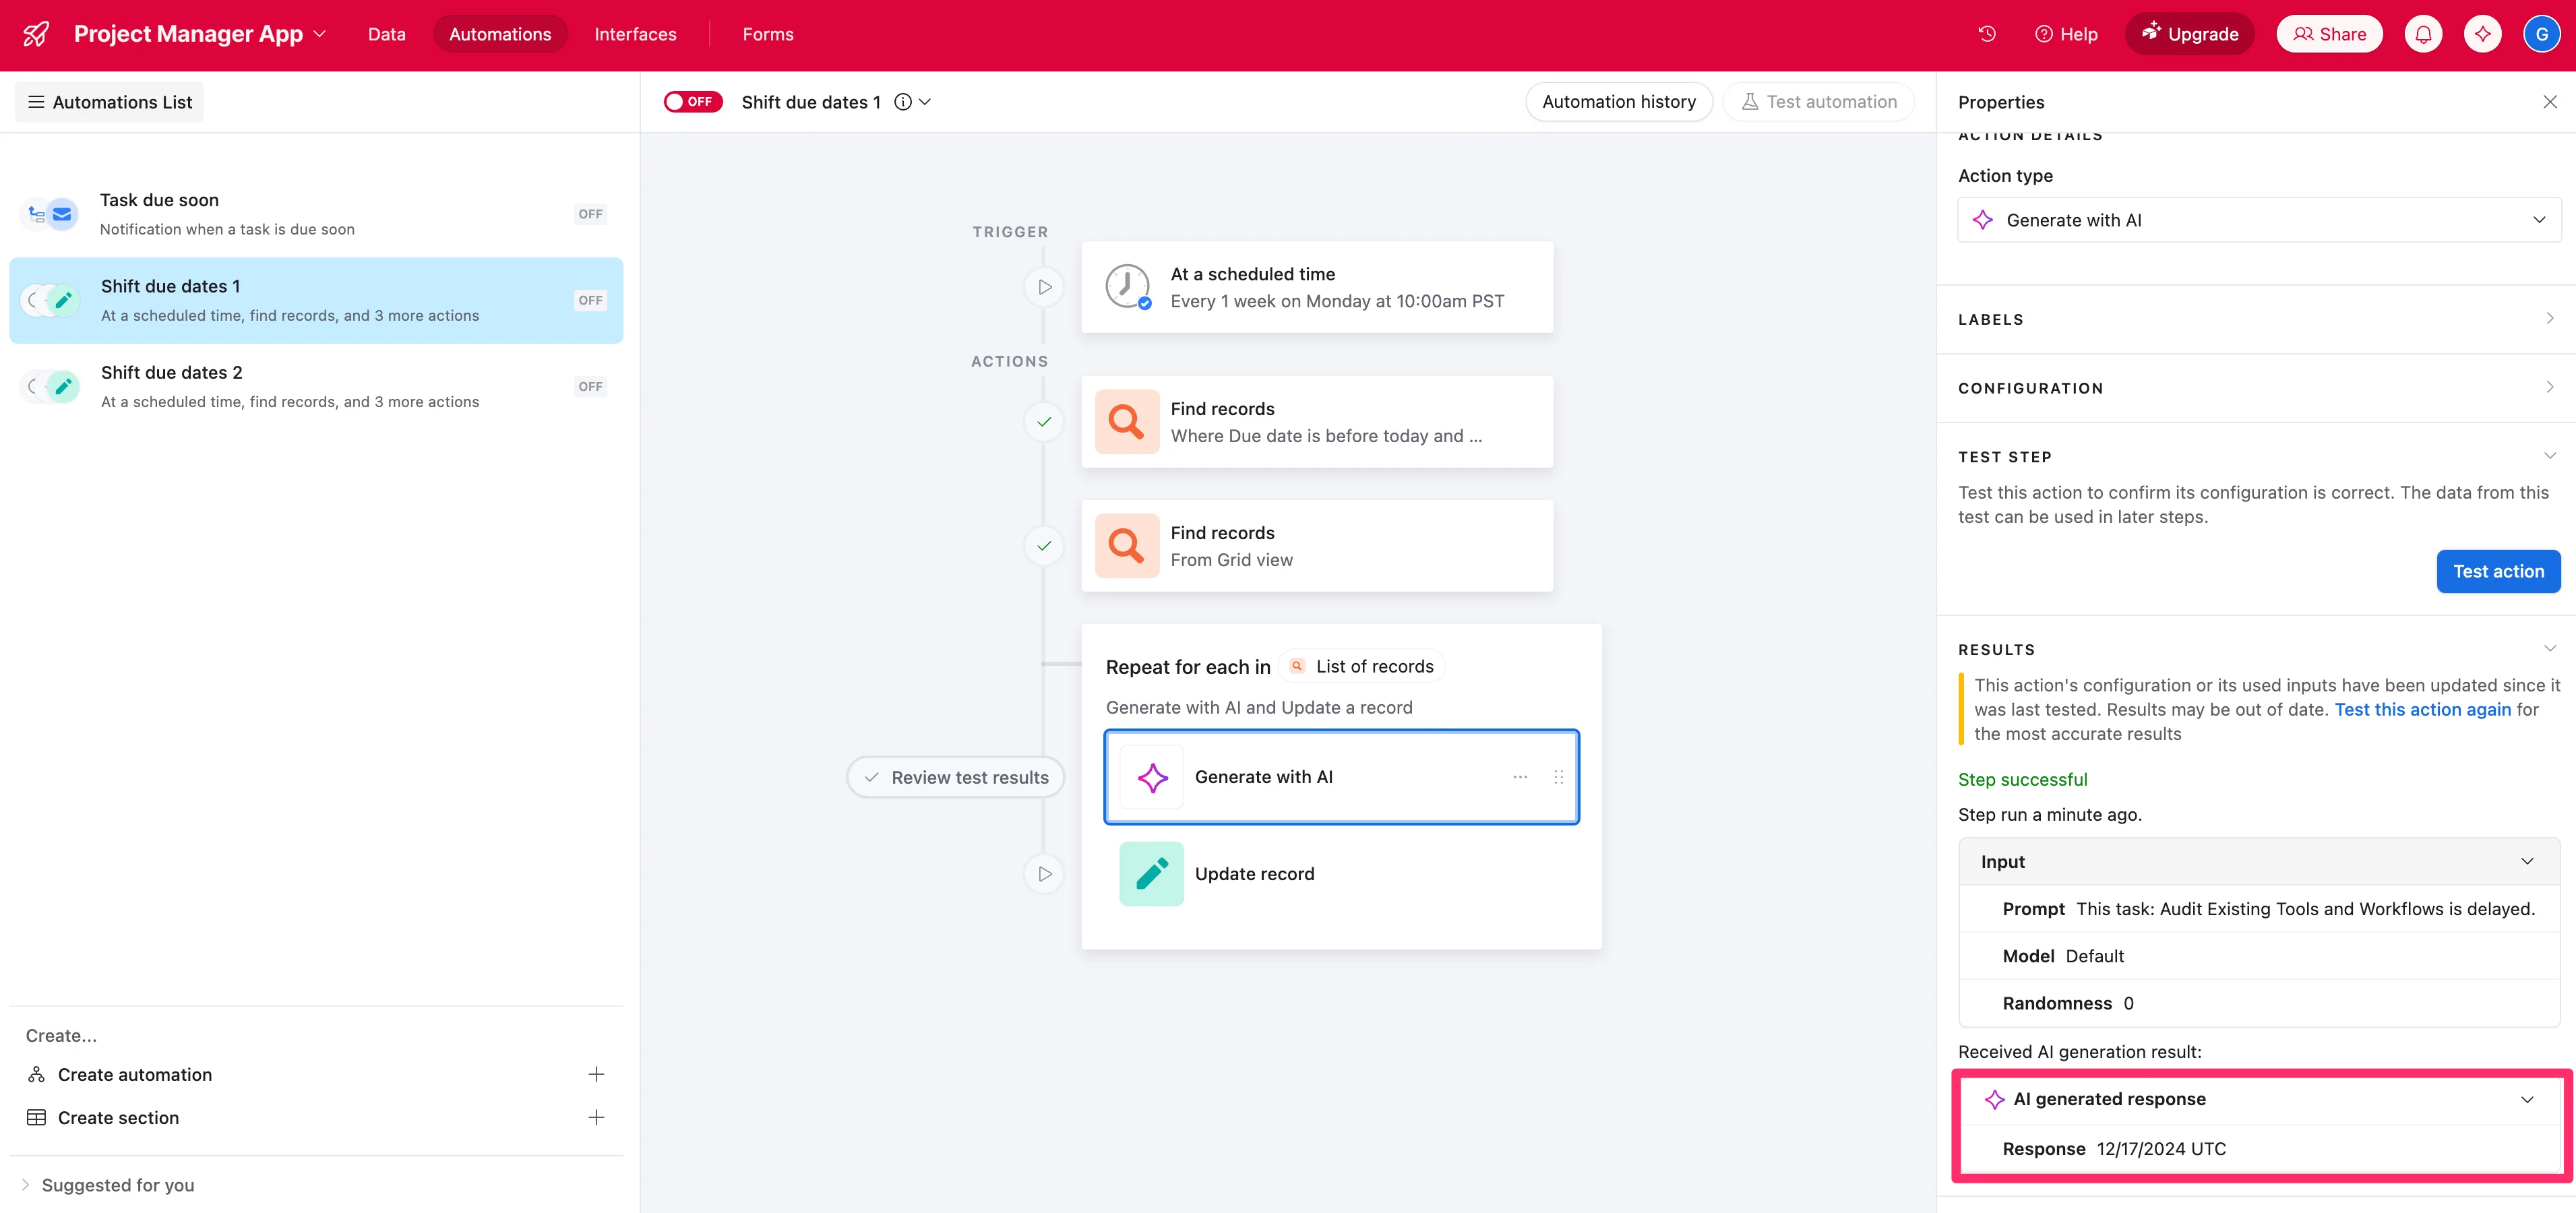The width and height of the screenshot is (2576, 1213).
Task: Click plus icon beside Create automation
Action: pos(596,1074)
